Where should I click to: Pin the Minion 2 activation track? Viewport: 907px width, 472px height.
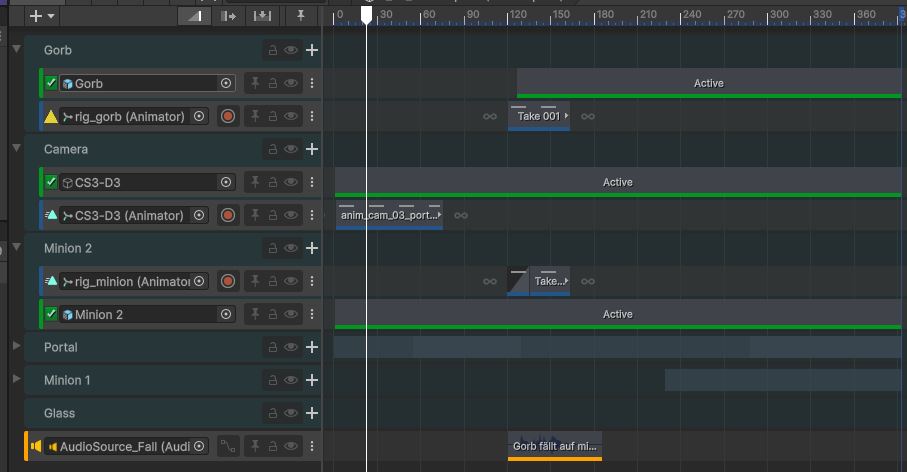(255, 314)
